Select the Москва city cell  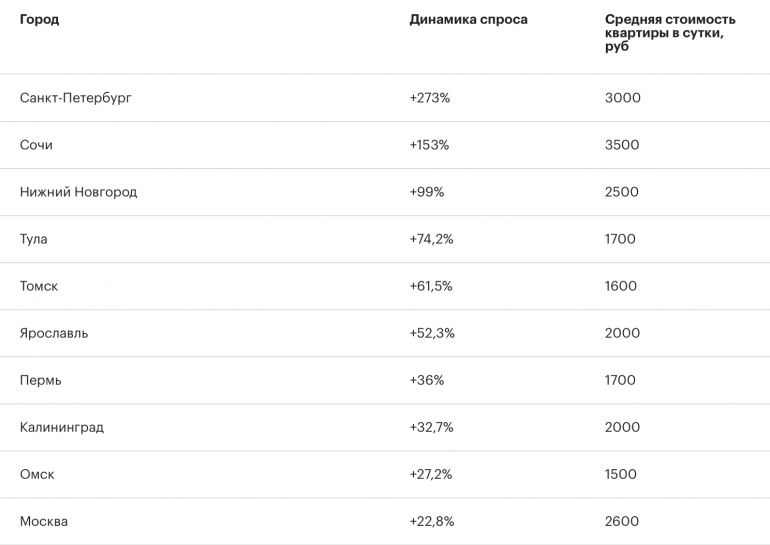[x=44, y=521]
